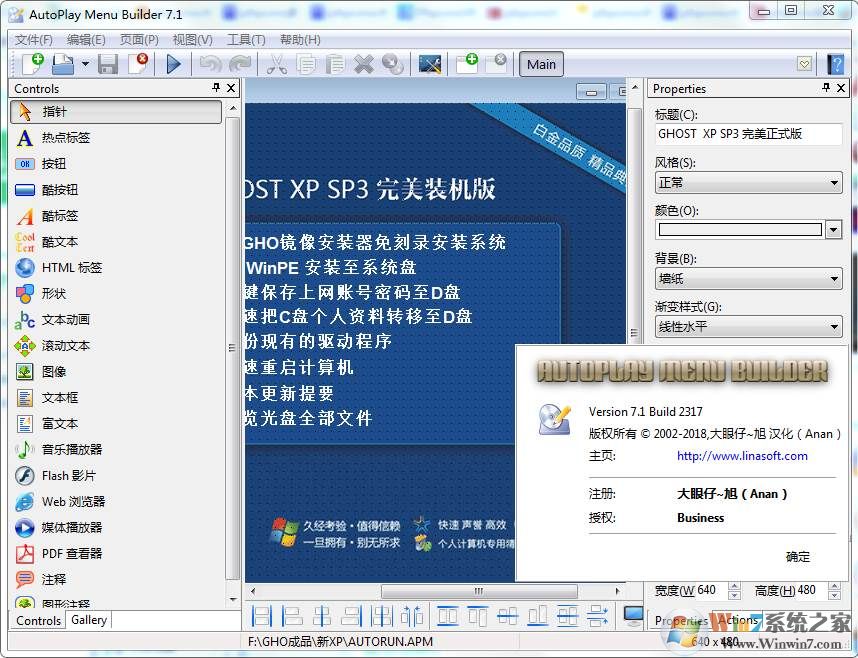The image size is (858, 658).
Task: Switch to the Gallery tab
Action: point(88,620)
